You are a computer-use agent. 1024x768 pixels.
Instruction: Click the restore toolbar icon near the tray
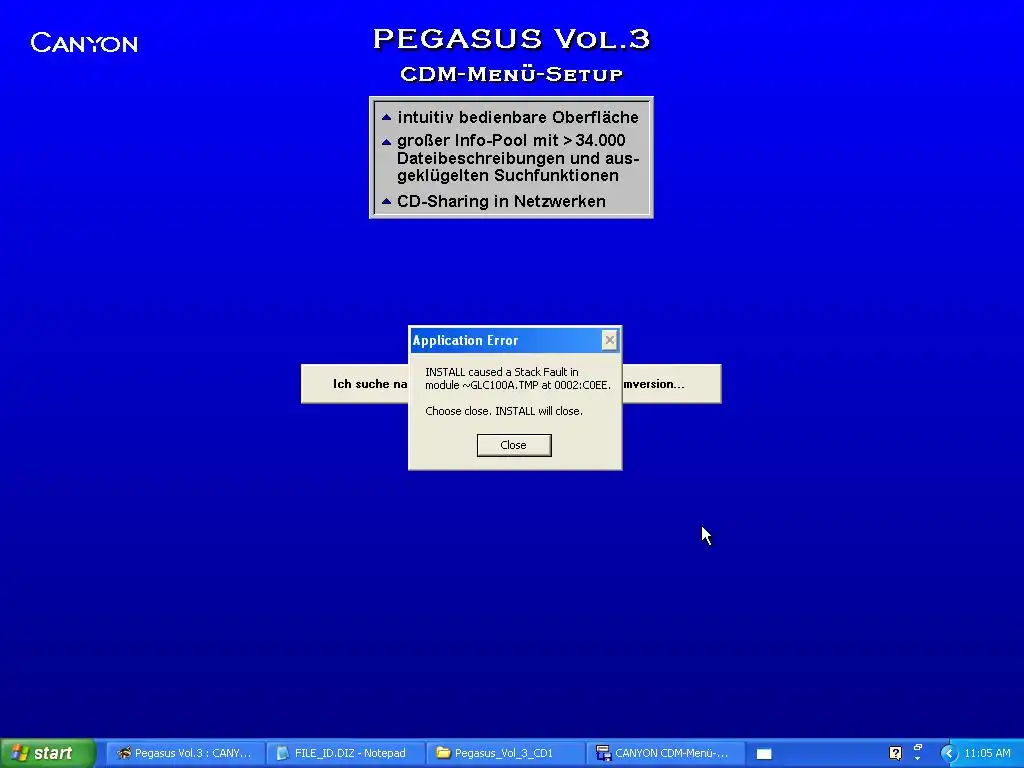[x=918, y=747]
